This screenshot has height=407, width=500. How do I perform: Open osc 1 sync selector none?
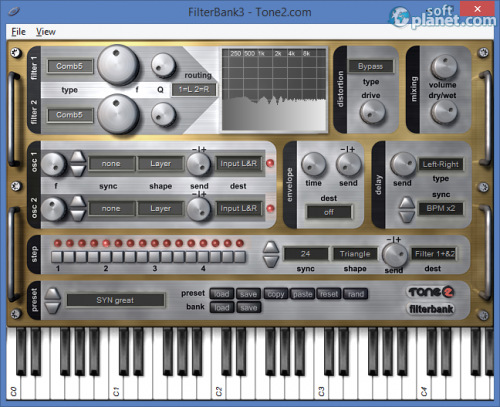(x=111, y=164)
